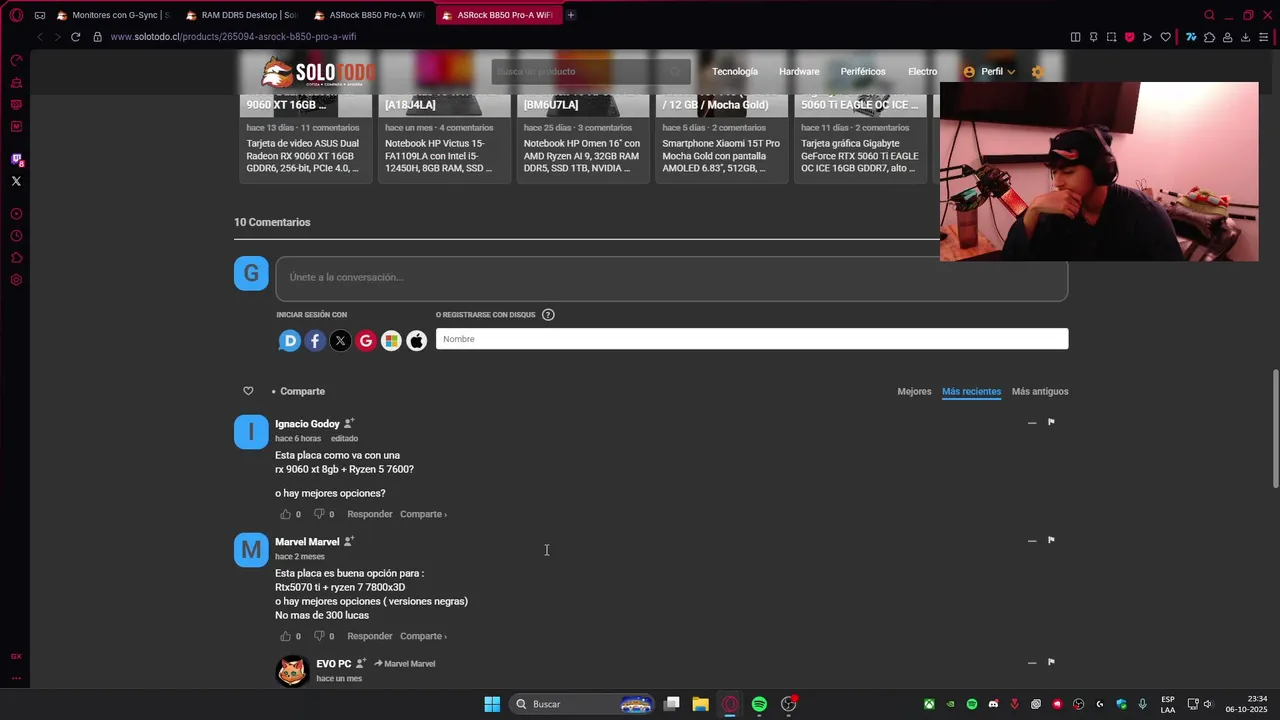Open extensions puzzle icon in toolbar
The width and height of the screenshot is (1280, 720).
(1209, 37)
